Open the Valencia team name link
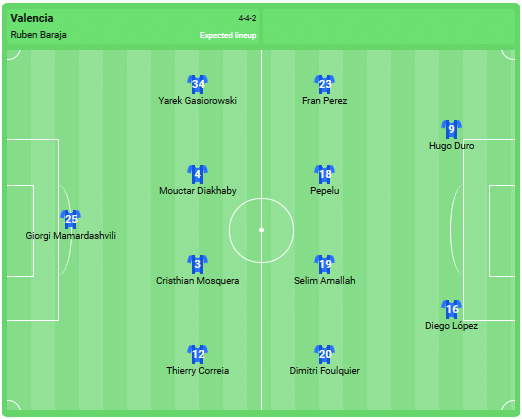 tap(32, 18)
